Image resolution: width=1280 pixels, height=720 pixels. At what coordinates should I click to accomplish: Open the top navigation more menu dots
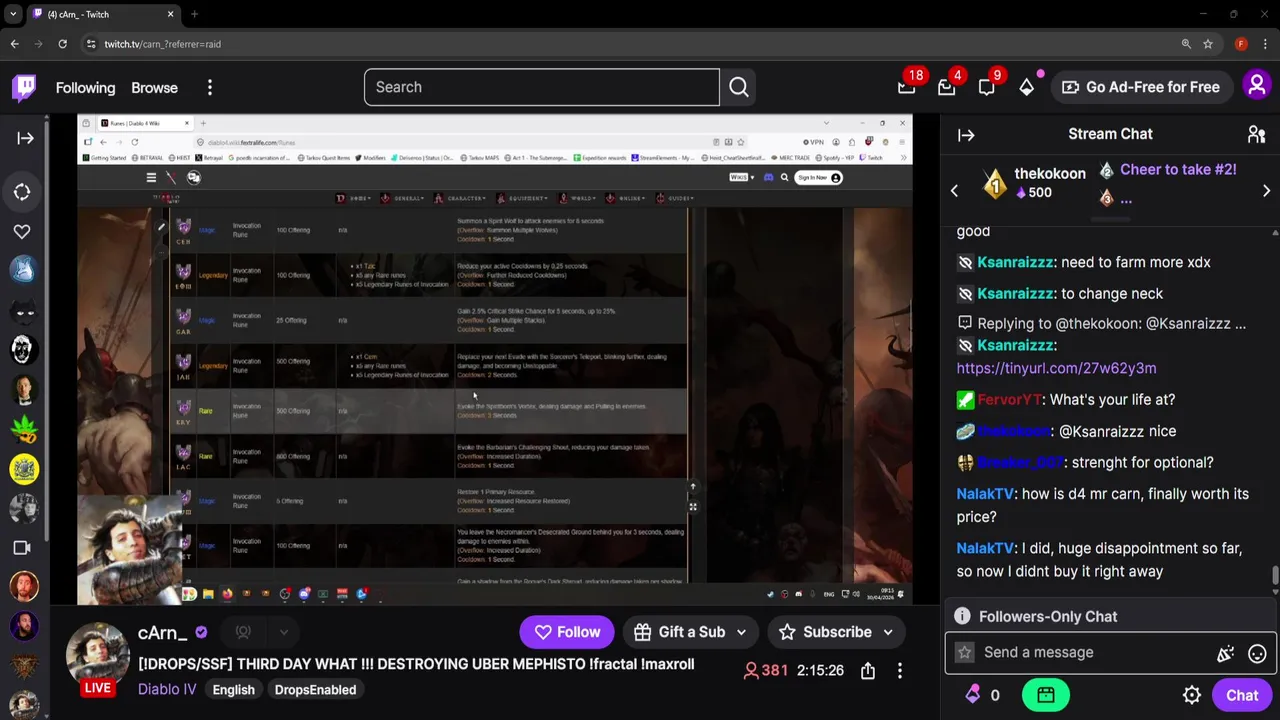[x=210, y=88]
